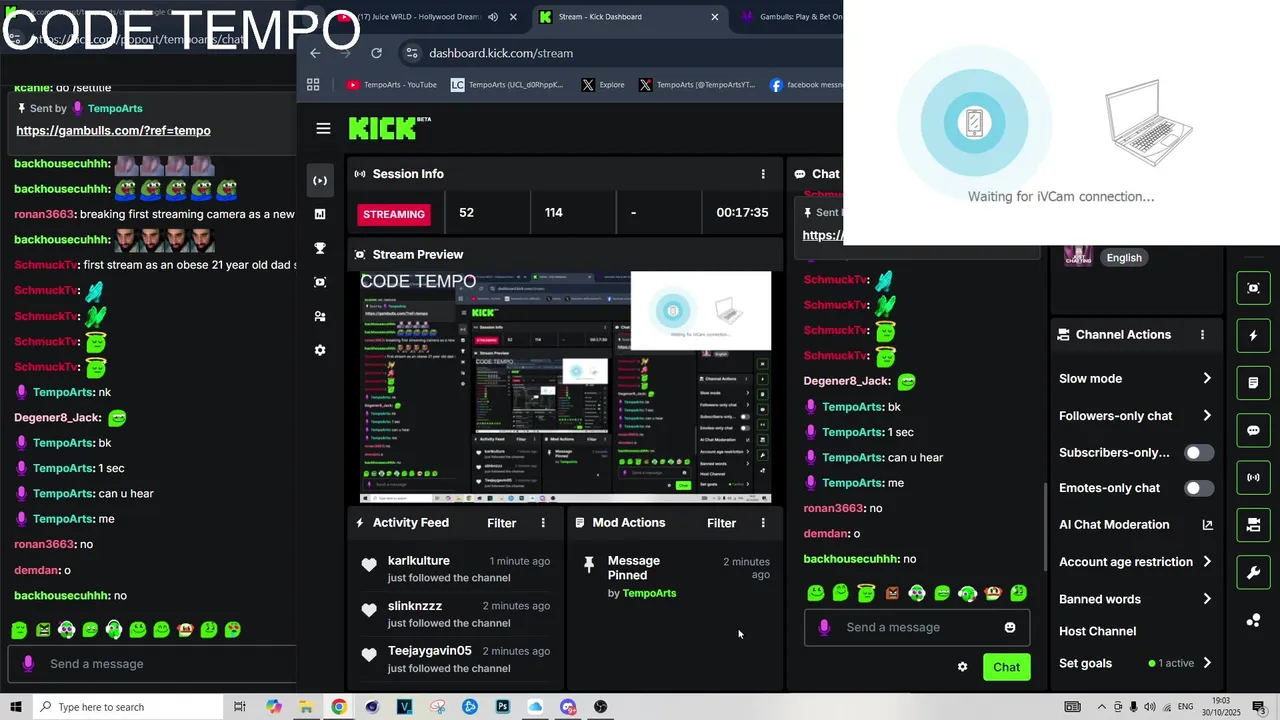Switch to Gambulls browser tab

pyautogui.click(x=790, y=17)
